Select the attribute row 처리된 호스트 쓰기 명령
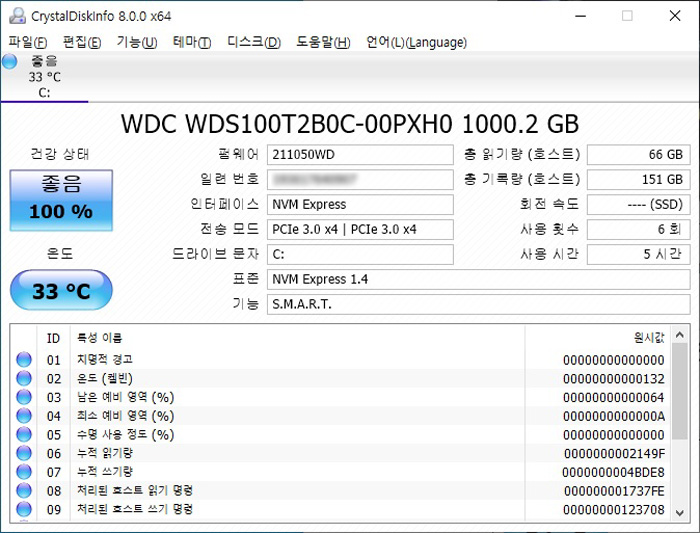This screenshot has width=700, height=533. tap(341, 509)
